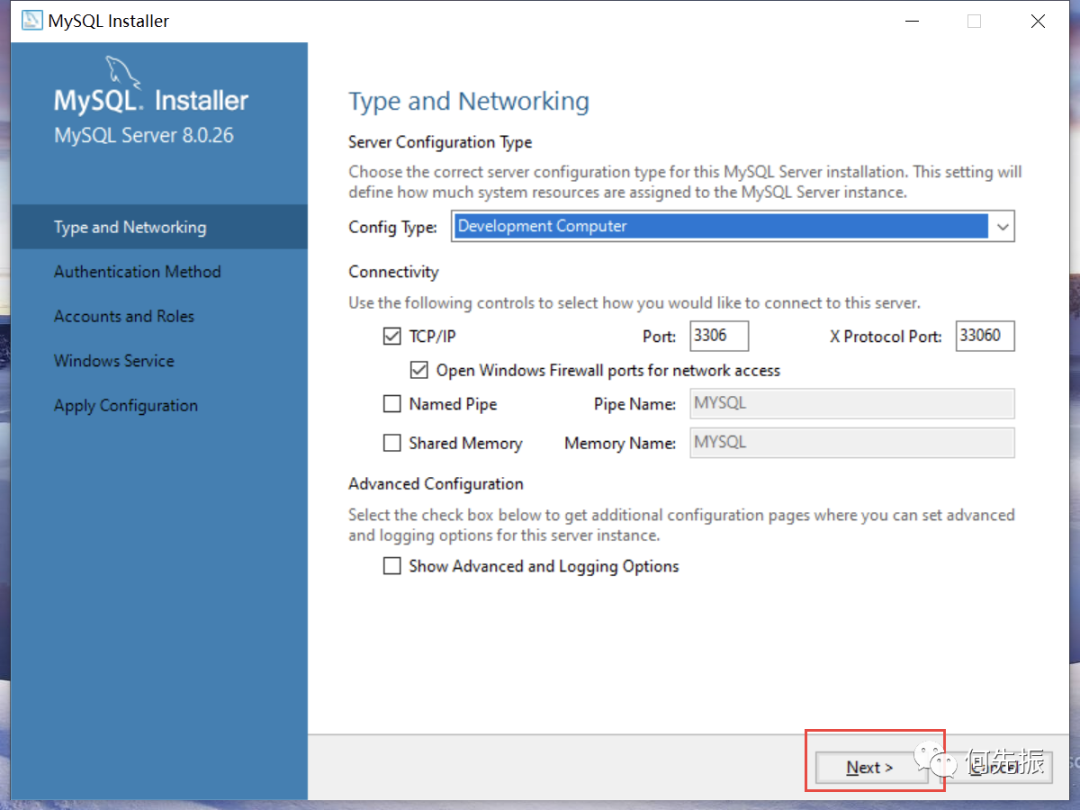Go to the Accounts and Roles step
Screen dimensions: 1080x810
coord(124,316)
